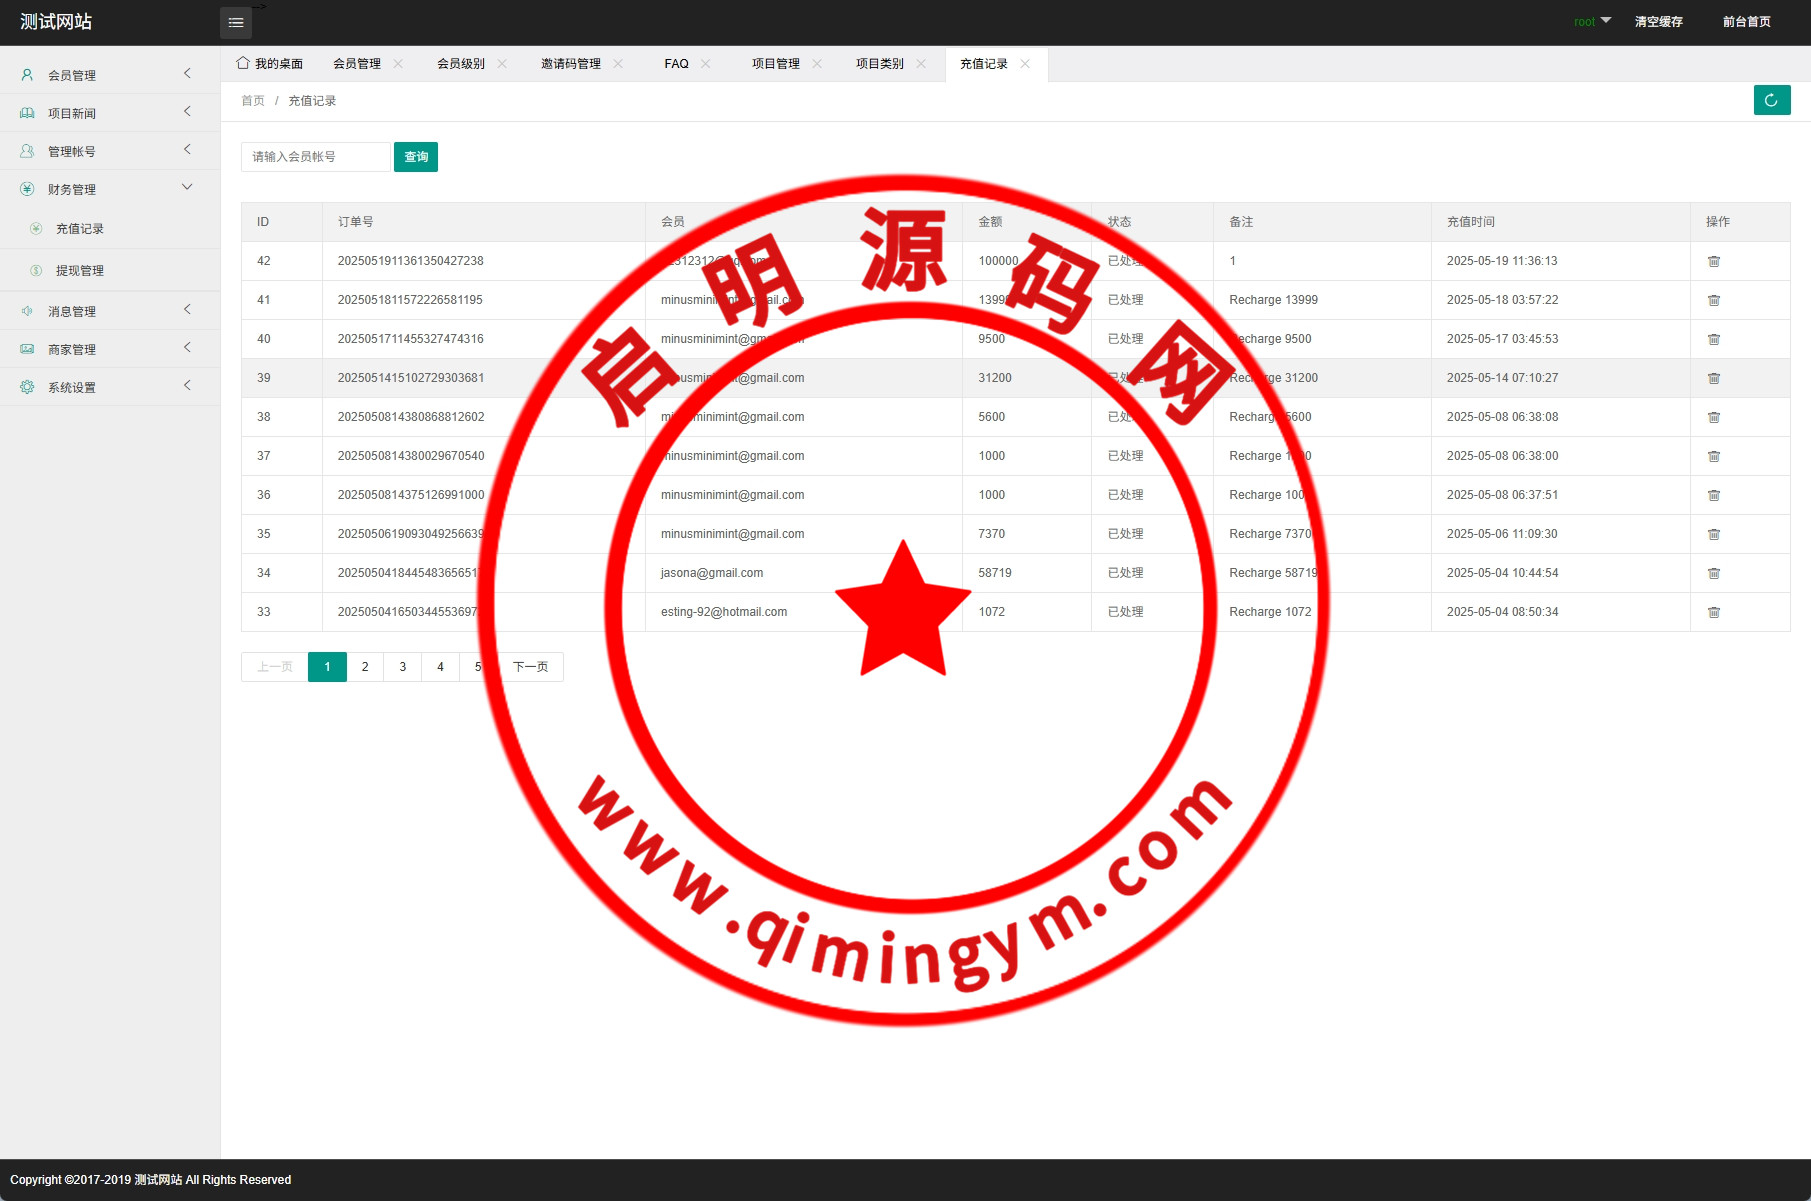Switch to the 邀请码管理 tab
This screenshot has width=1811, height=1201.
[570, 64]
